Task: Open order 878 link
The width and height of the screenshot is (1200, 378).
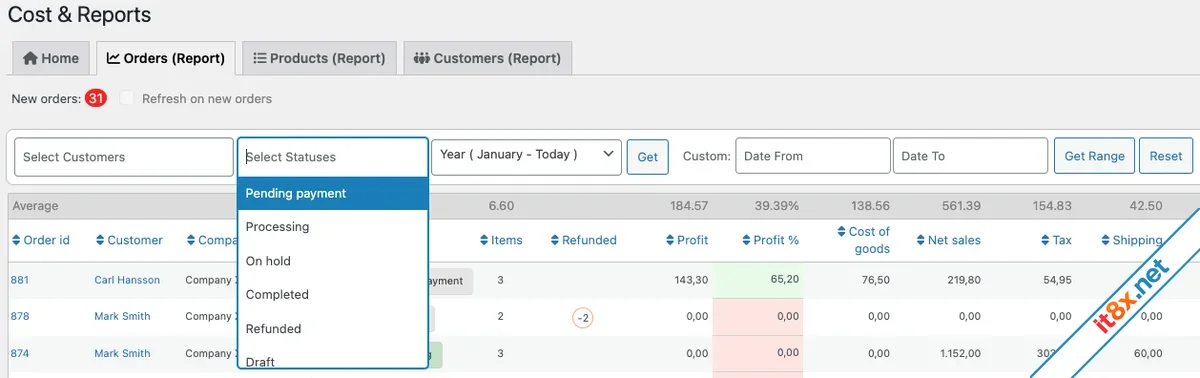Action: click(x=20, y=316)
